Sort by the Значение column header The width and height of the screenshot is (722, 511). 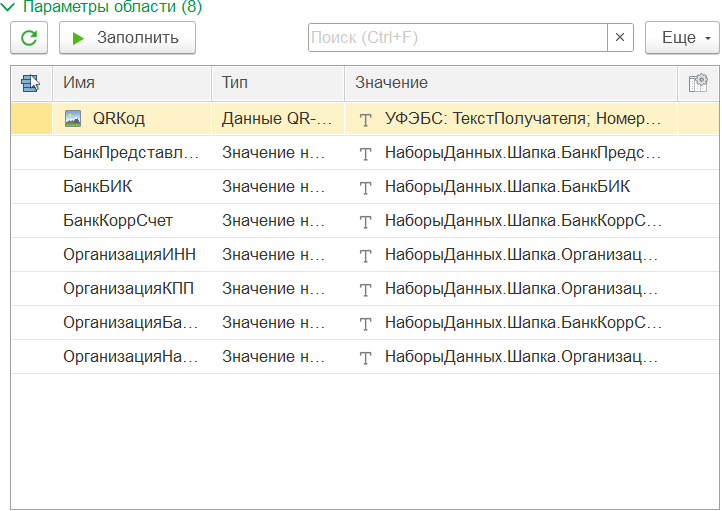(x=511, y=83)
